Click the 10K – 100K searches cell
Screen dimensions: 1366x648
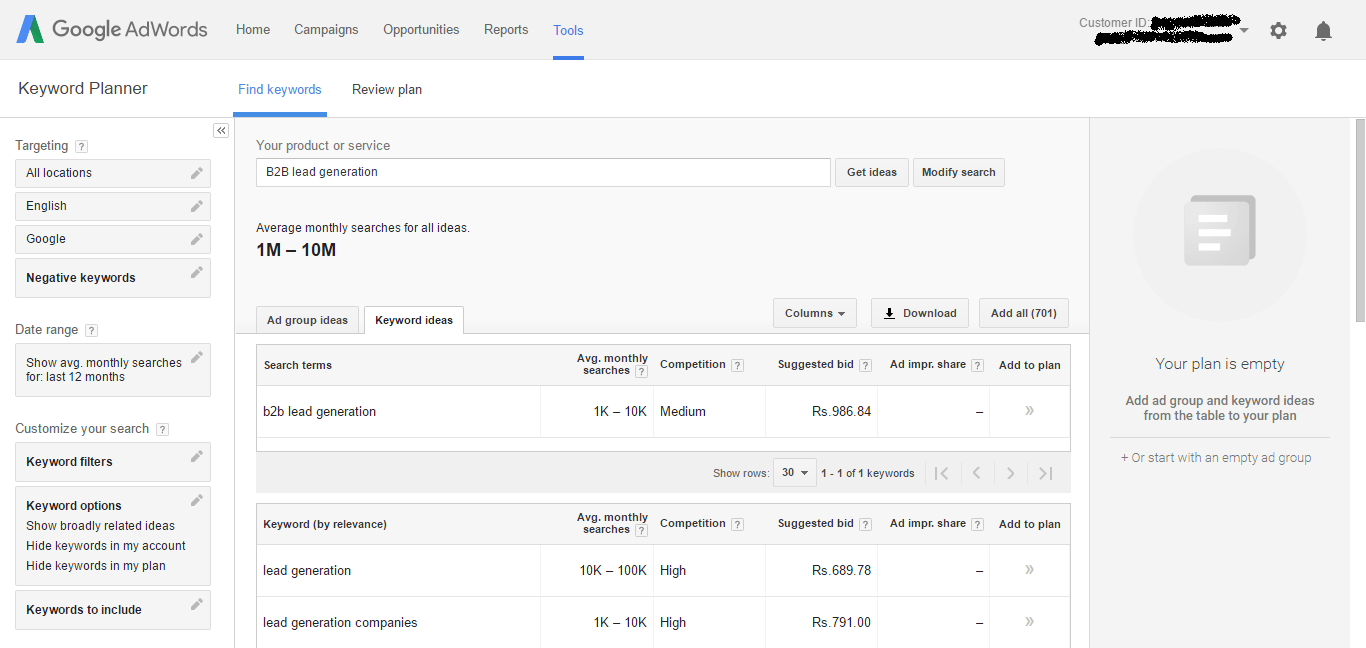(x=613, y=570)
